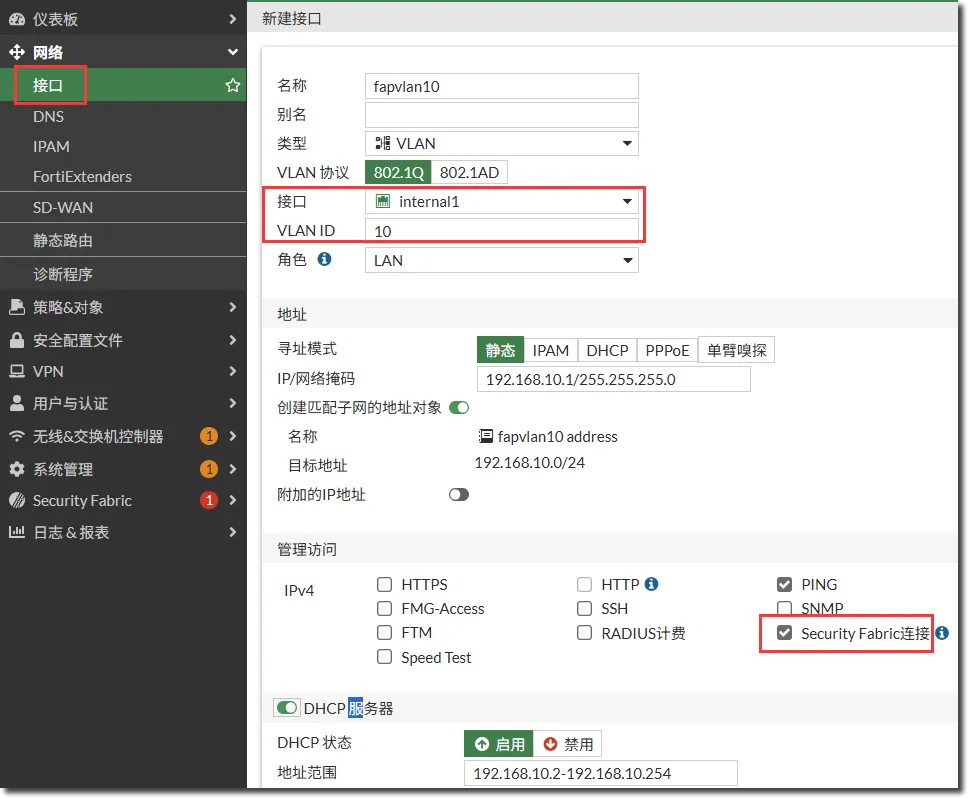Click the 名称 fapvlan10 input field
This screenshot has width=968, height=798.
coord(502,86)
